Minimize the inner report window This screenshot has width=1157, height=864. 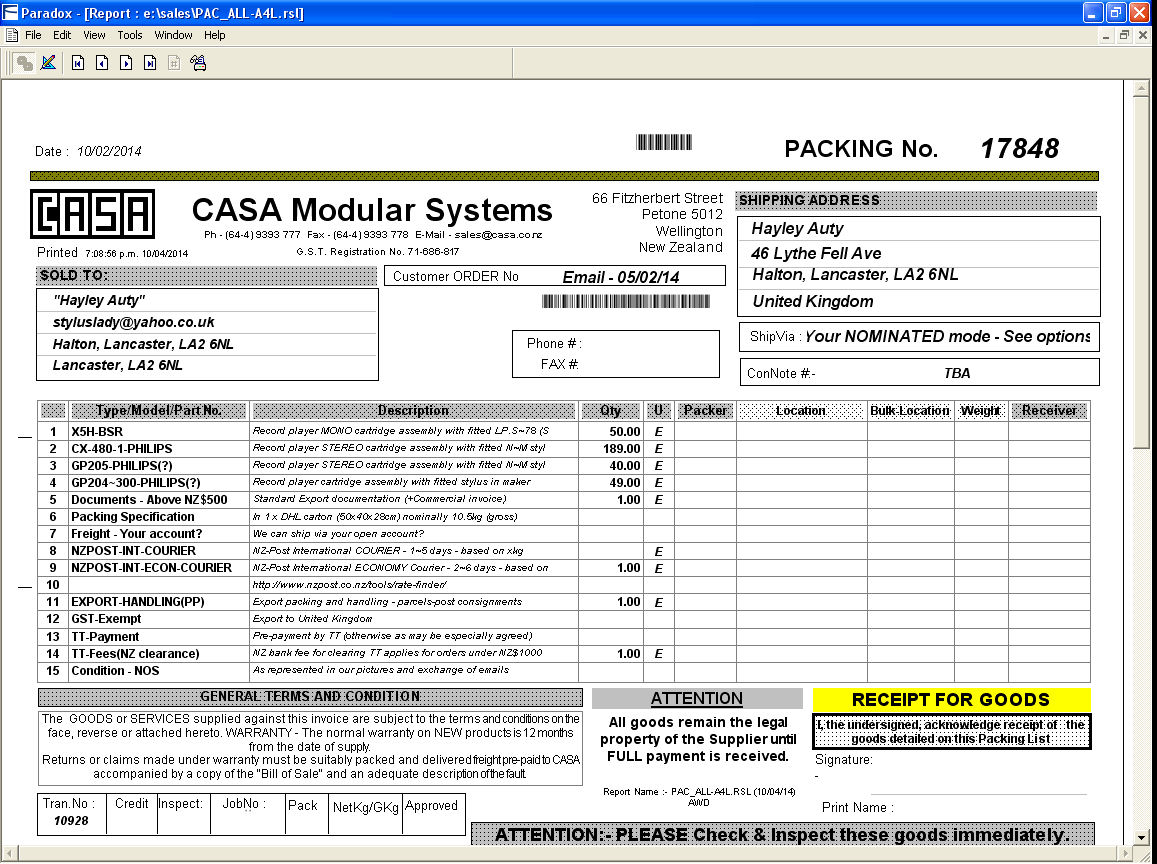1106,35
